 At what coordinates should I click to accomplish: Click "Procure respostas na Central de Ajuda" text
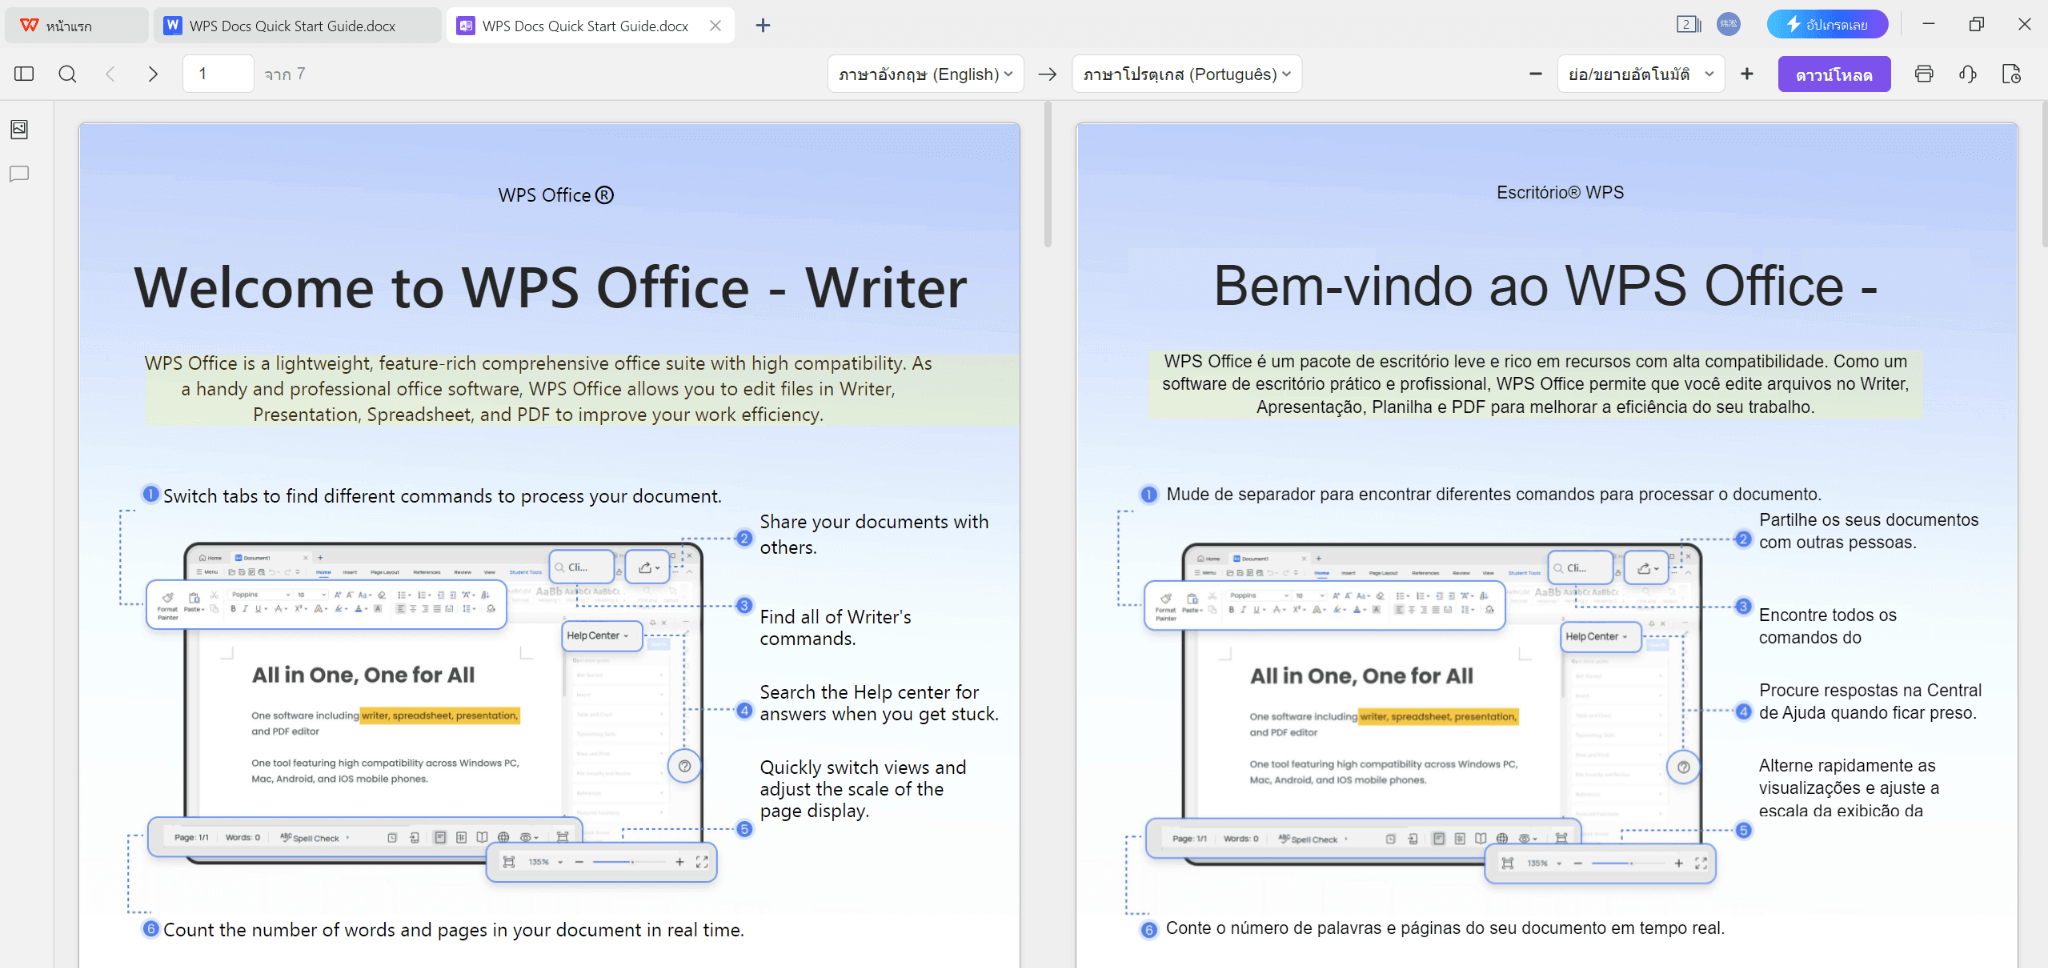1870,701
